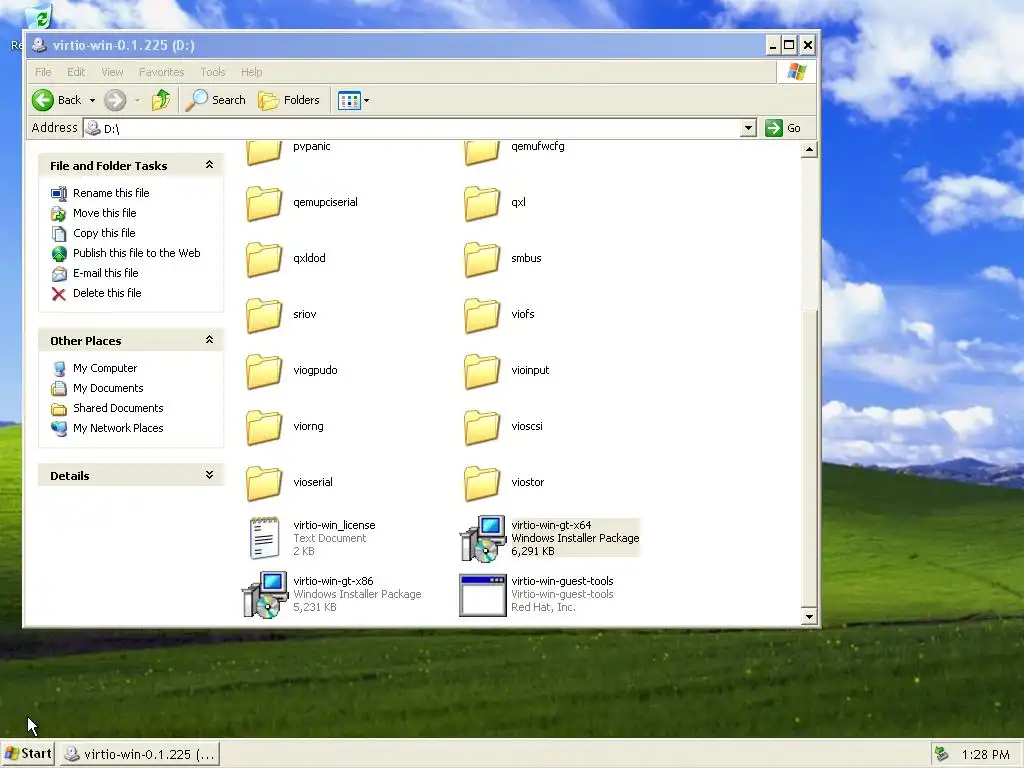
Task: Open the File menu
Action: tap(43, 72)
